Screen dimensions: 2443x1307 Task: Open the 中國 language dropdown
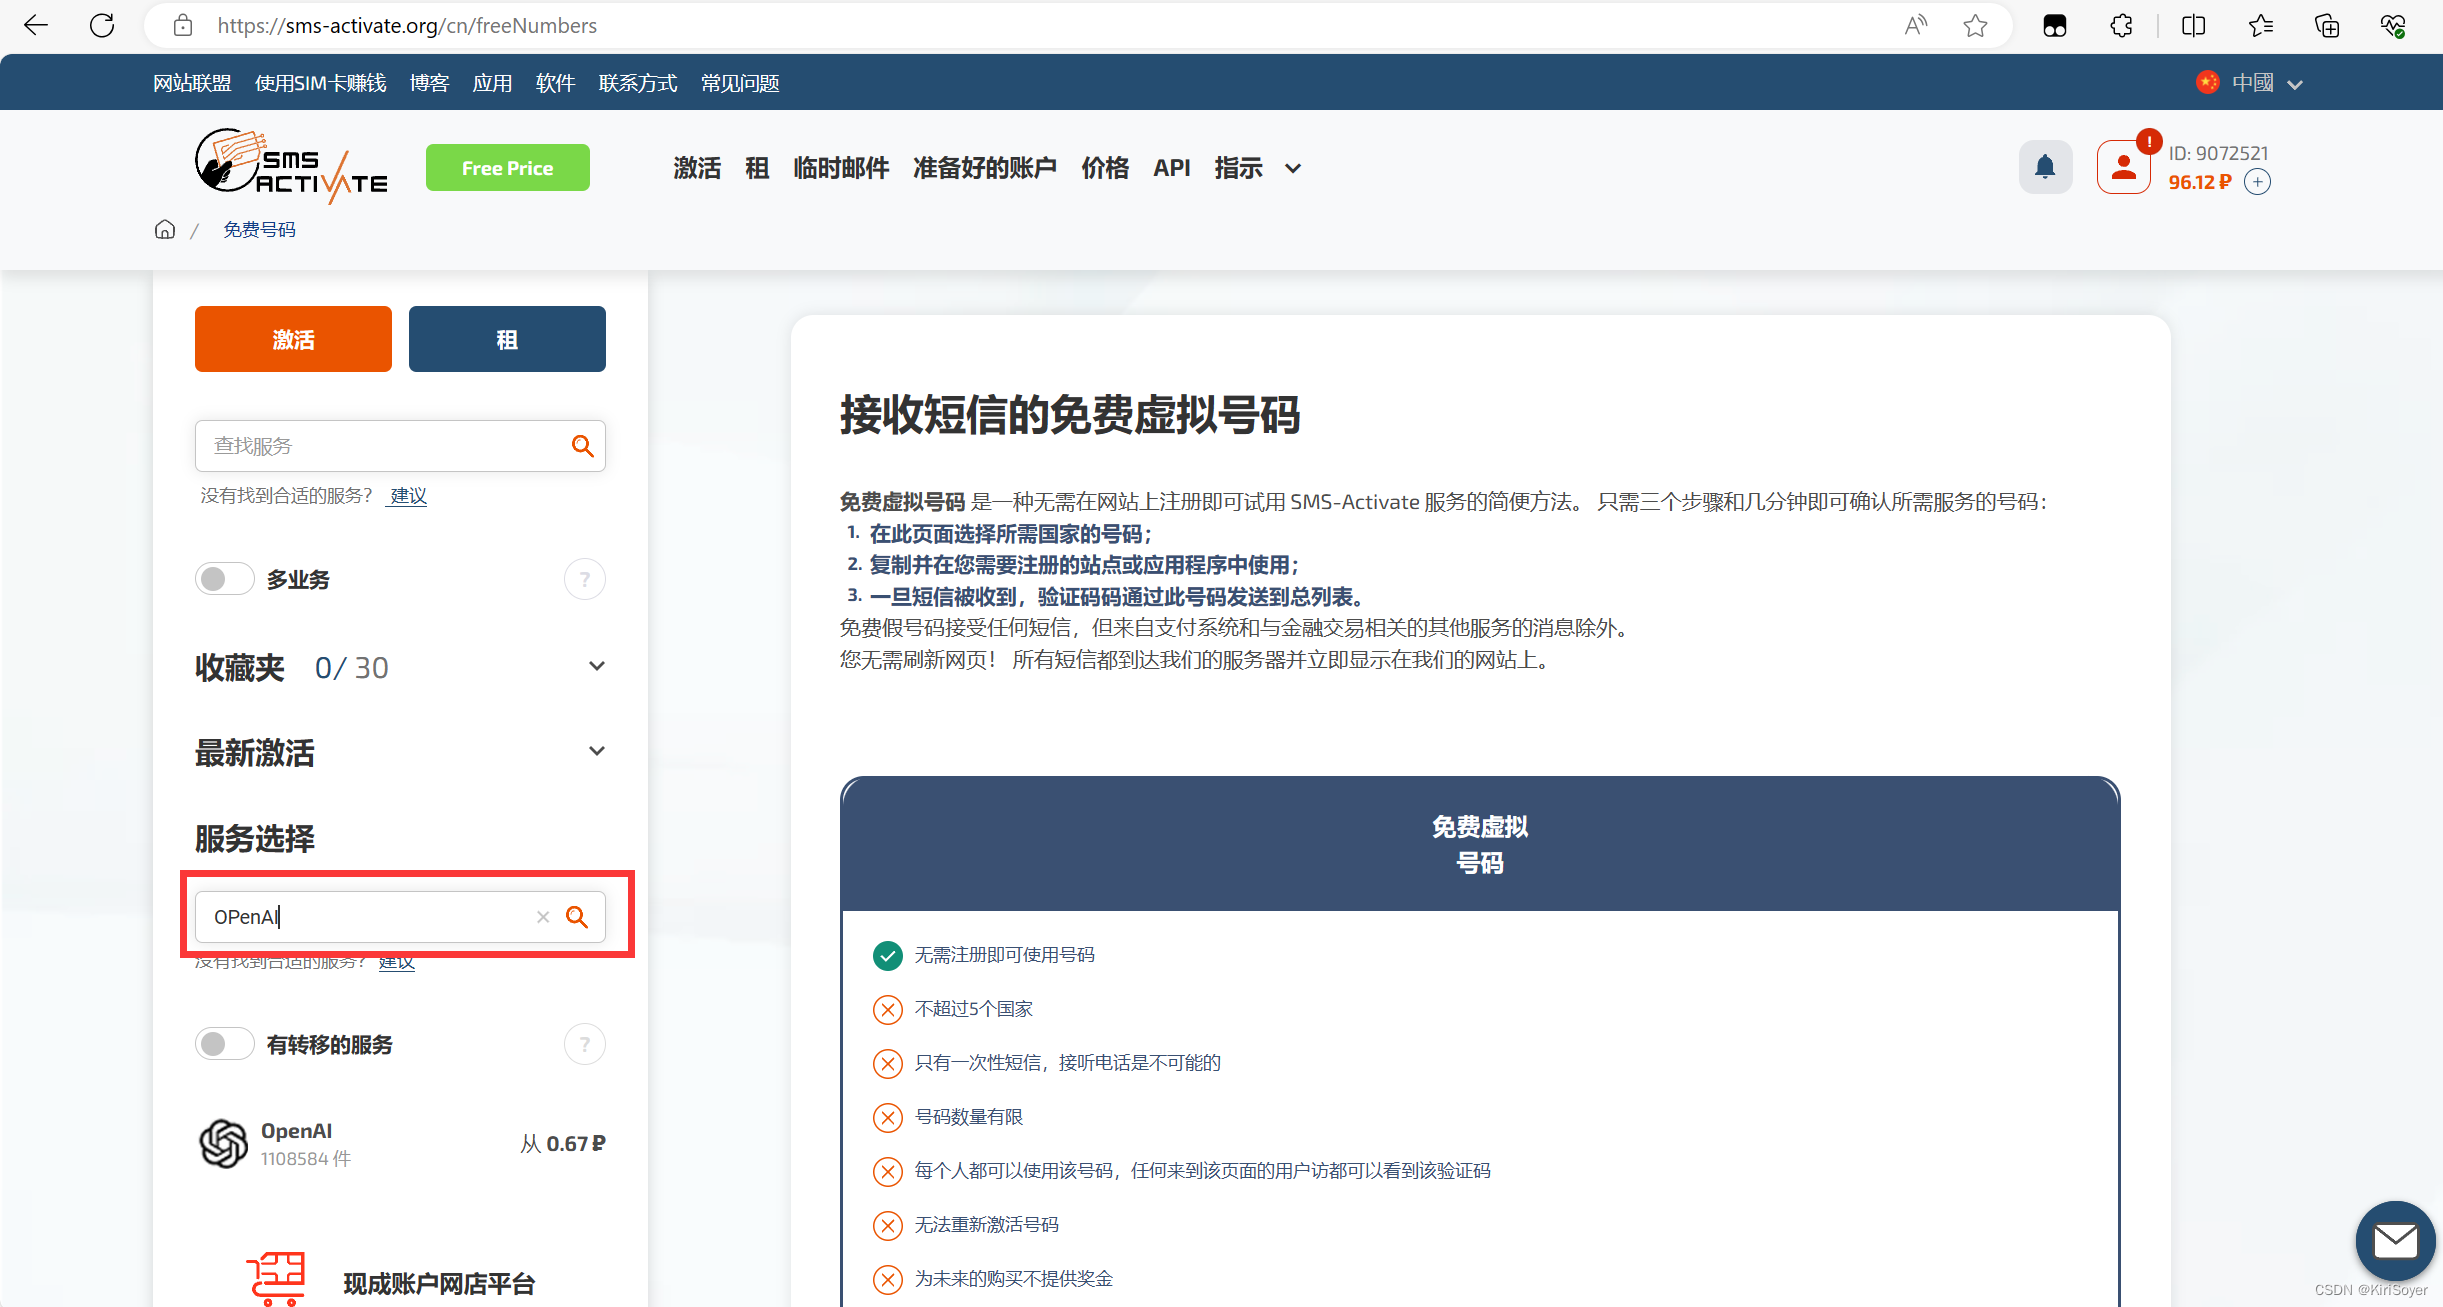tap(2250, 83)
